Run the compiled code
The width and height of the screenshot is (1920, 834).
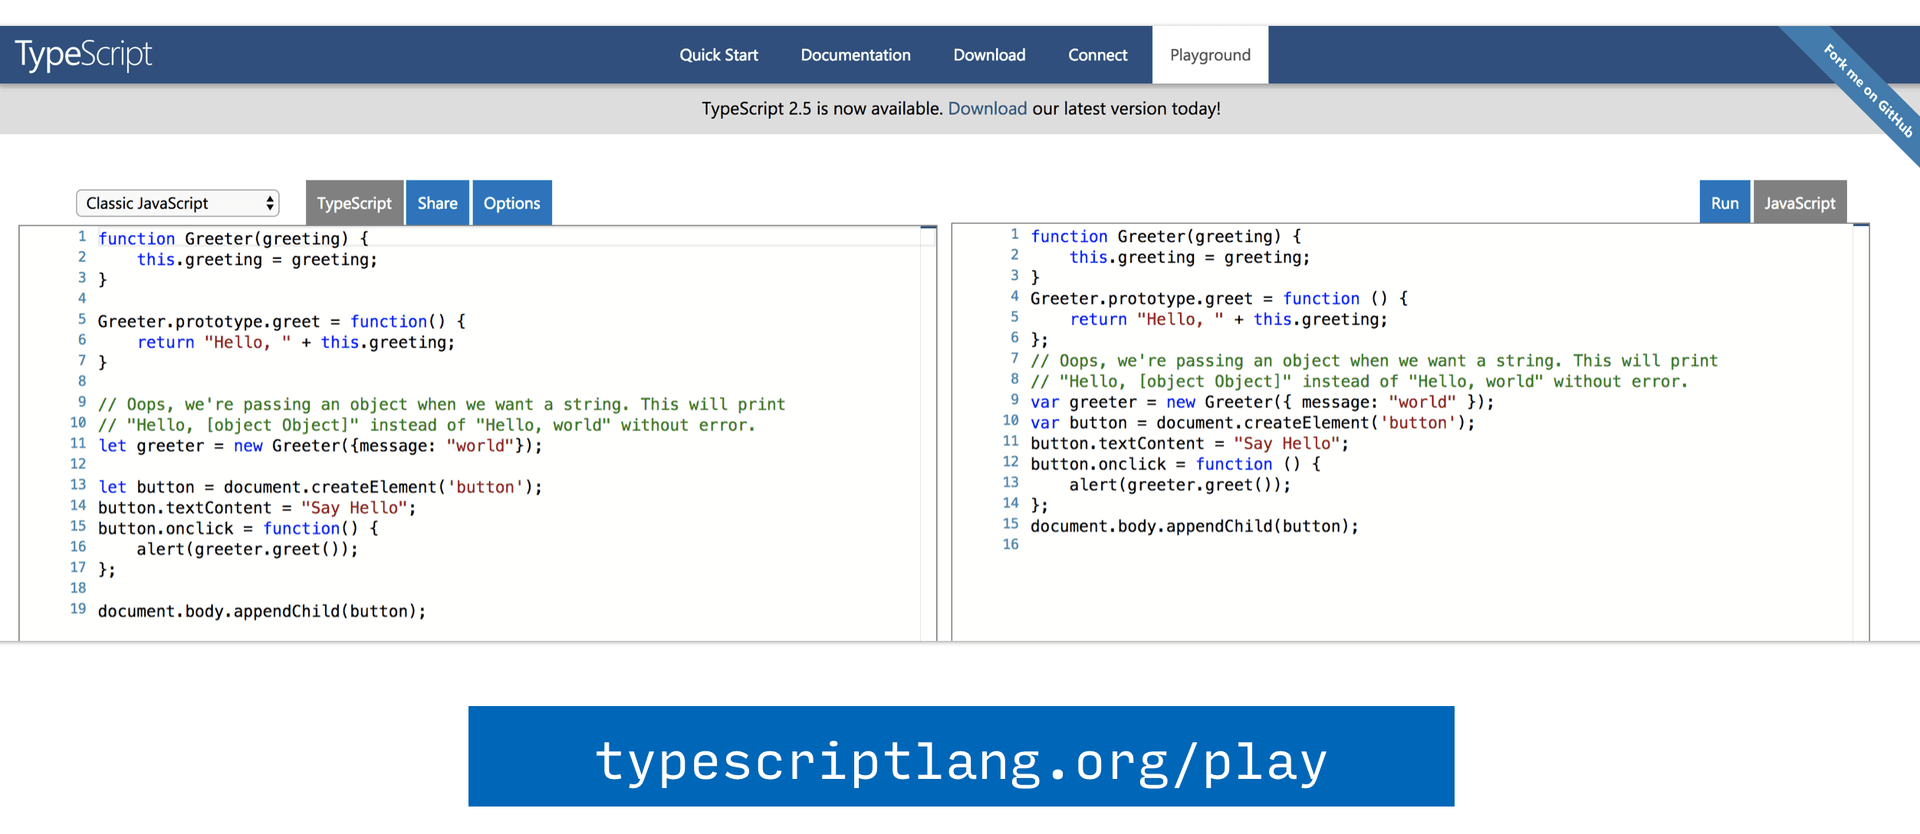[x=1724, y=203]
